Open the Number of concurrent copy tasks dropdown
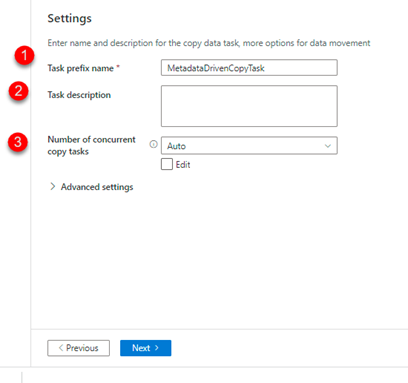408x383 pixels. pos(249,146)
